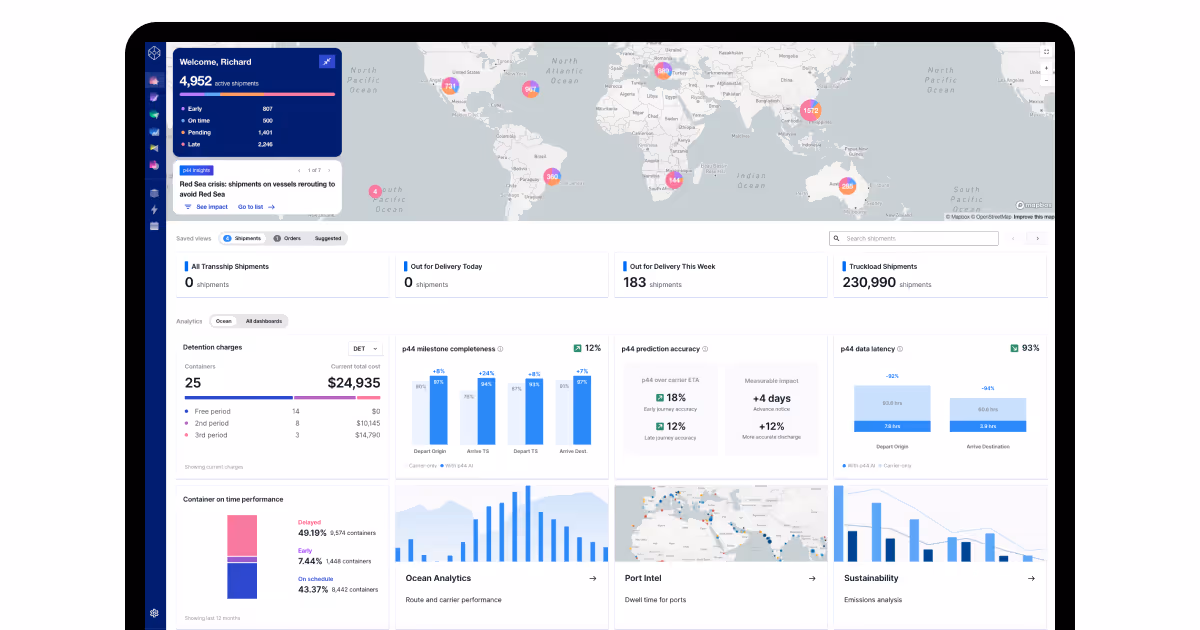Open the Sustainability card arrow
The height and width of the screenshot is (630, 1200).
[1031, 578]
